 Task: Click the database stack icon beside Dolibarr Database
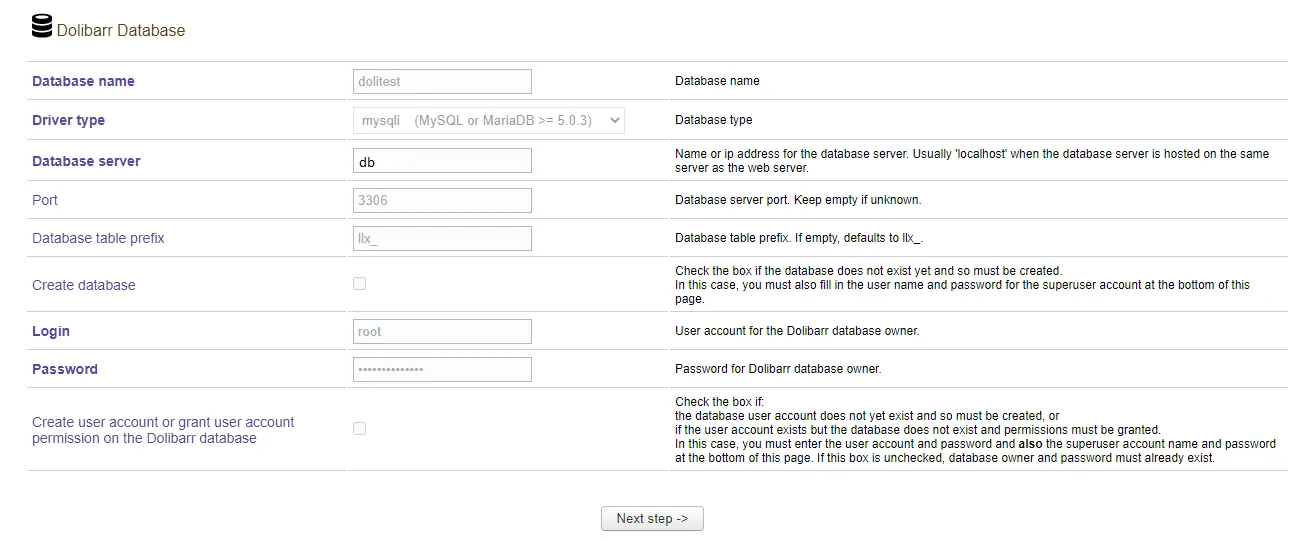click(42, 27)
